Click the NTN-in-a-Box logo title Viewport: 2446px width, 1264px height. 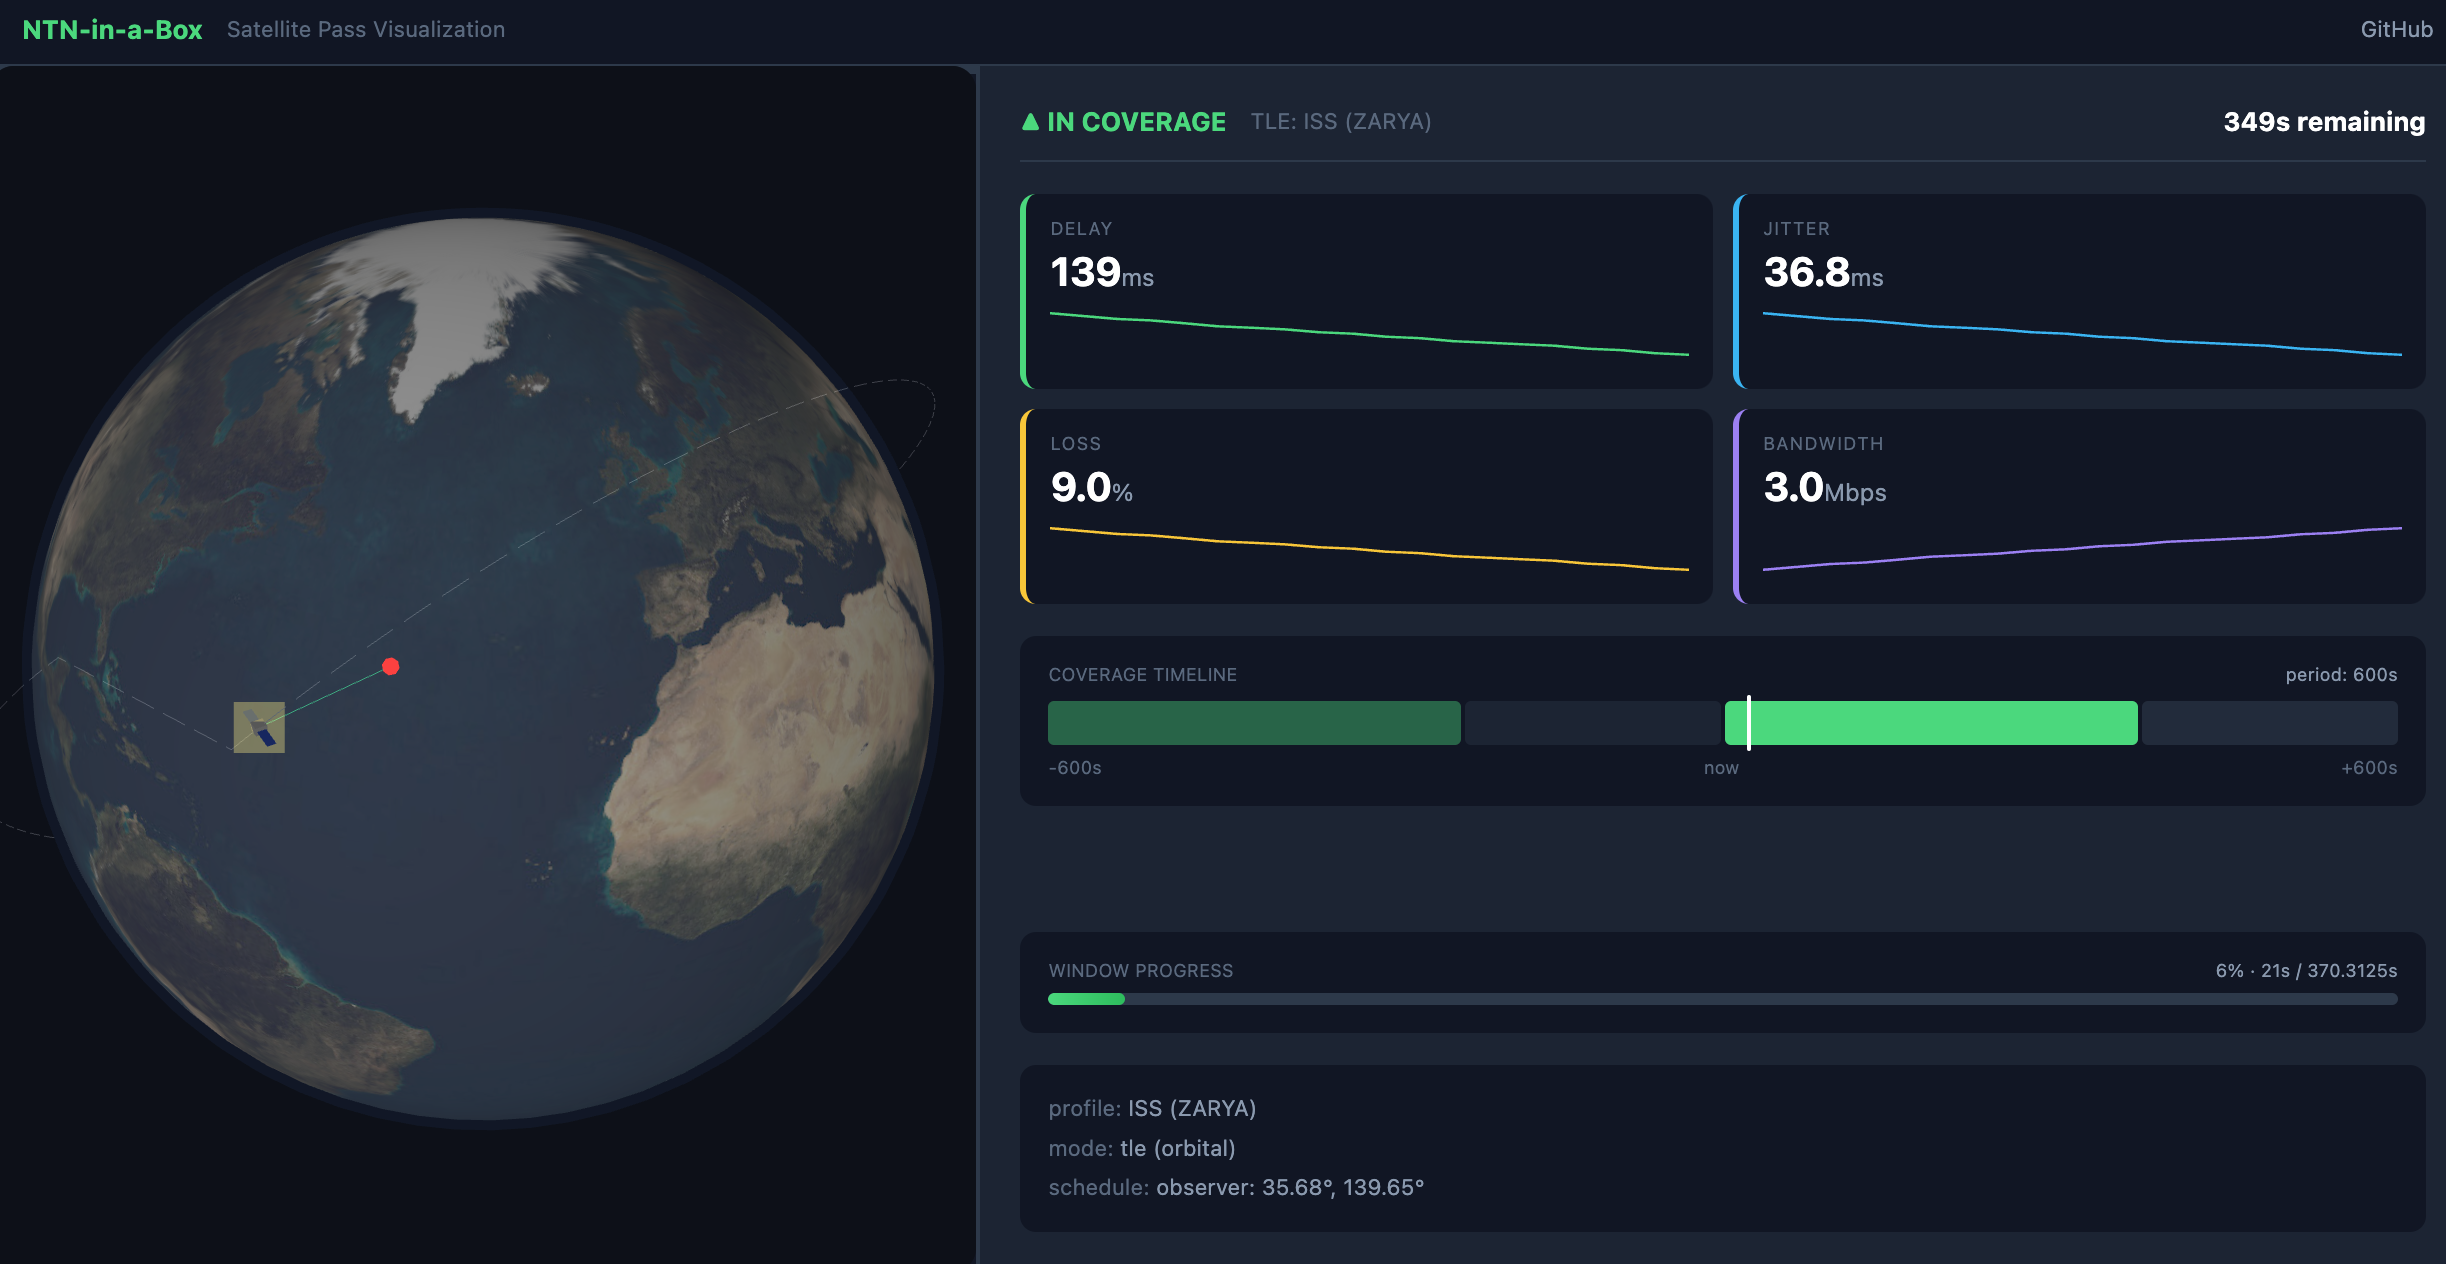point(112,30)
